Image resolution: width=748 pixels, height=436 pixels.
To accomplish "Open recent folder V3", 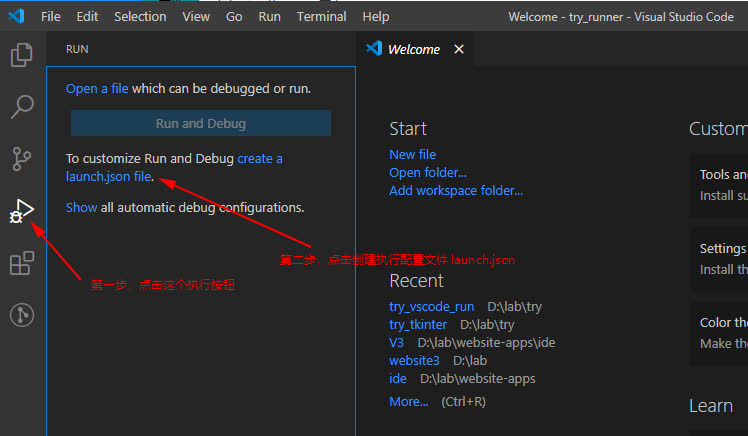I will pos(396,343).
